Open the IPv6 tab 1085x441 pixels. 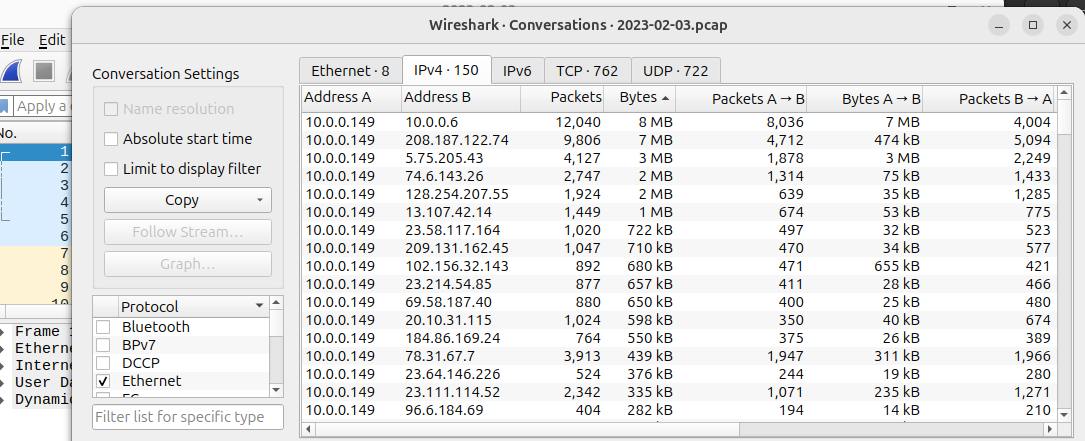coord(518,71)
